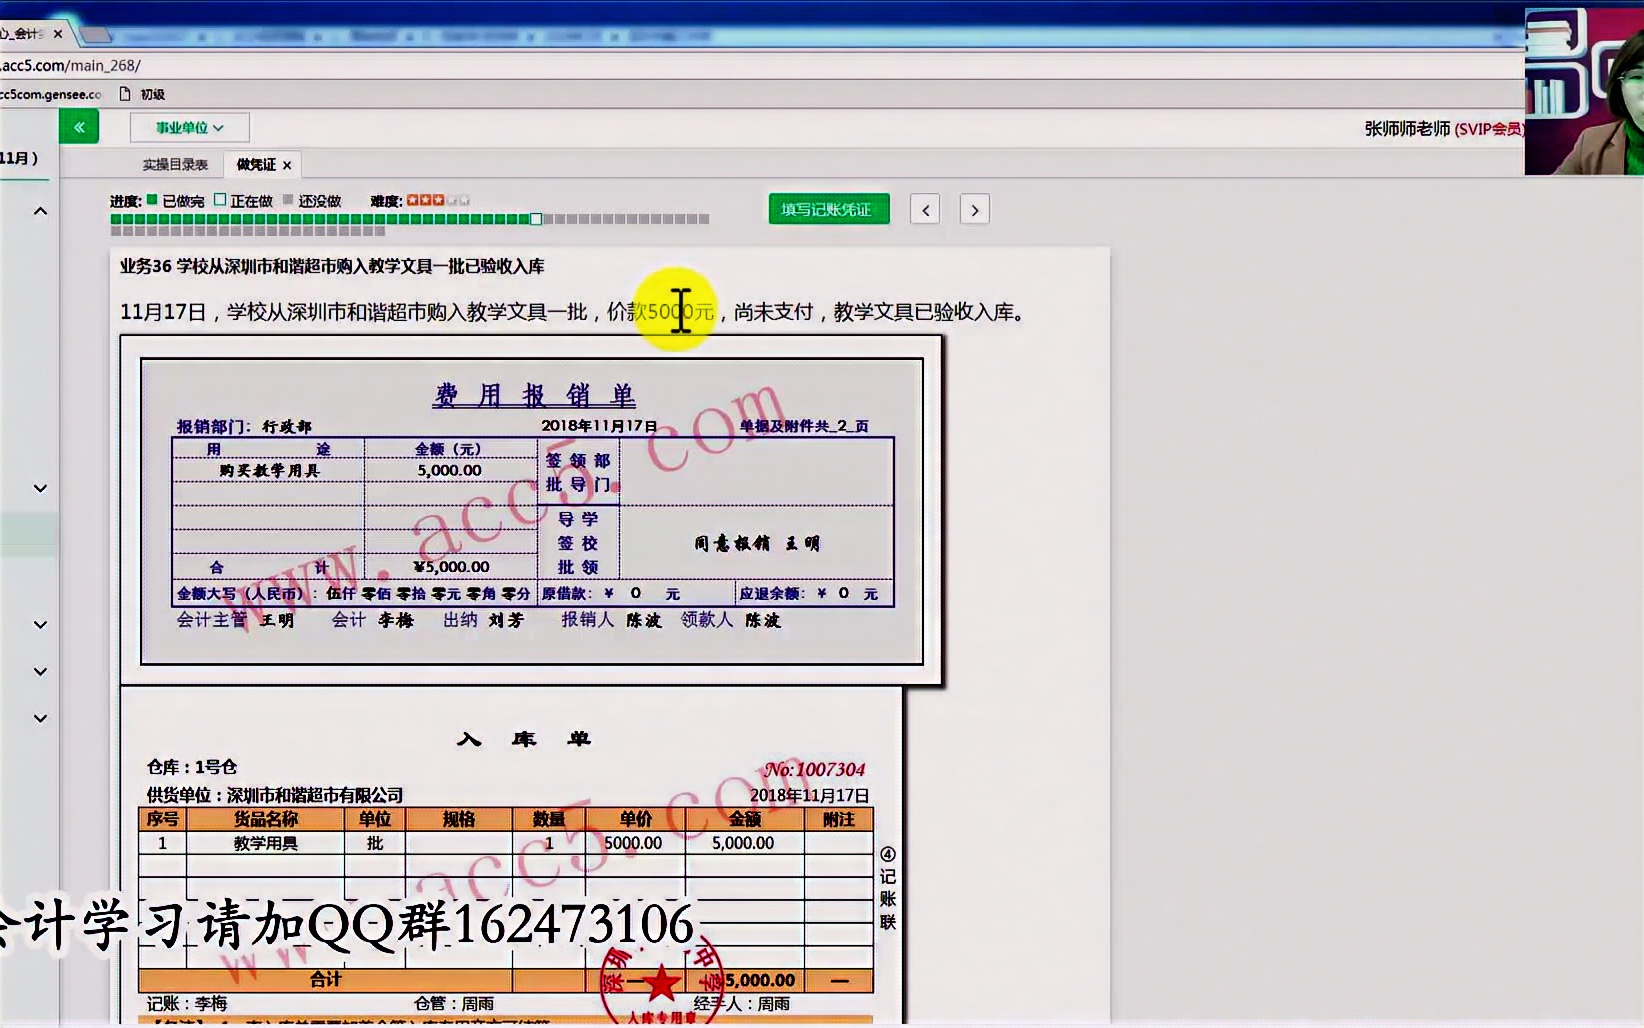
Task: Click the 填写记账凭证 button
Action: coord(829,209)
